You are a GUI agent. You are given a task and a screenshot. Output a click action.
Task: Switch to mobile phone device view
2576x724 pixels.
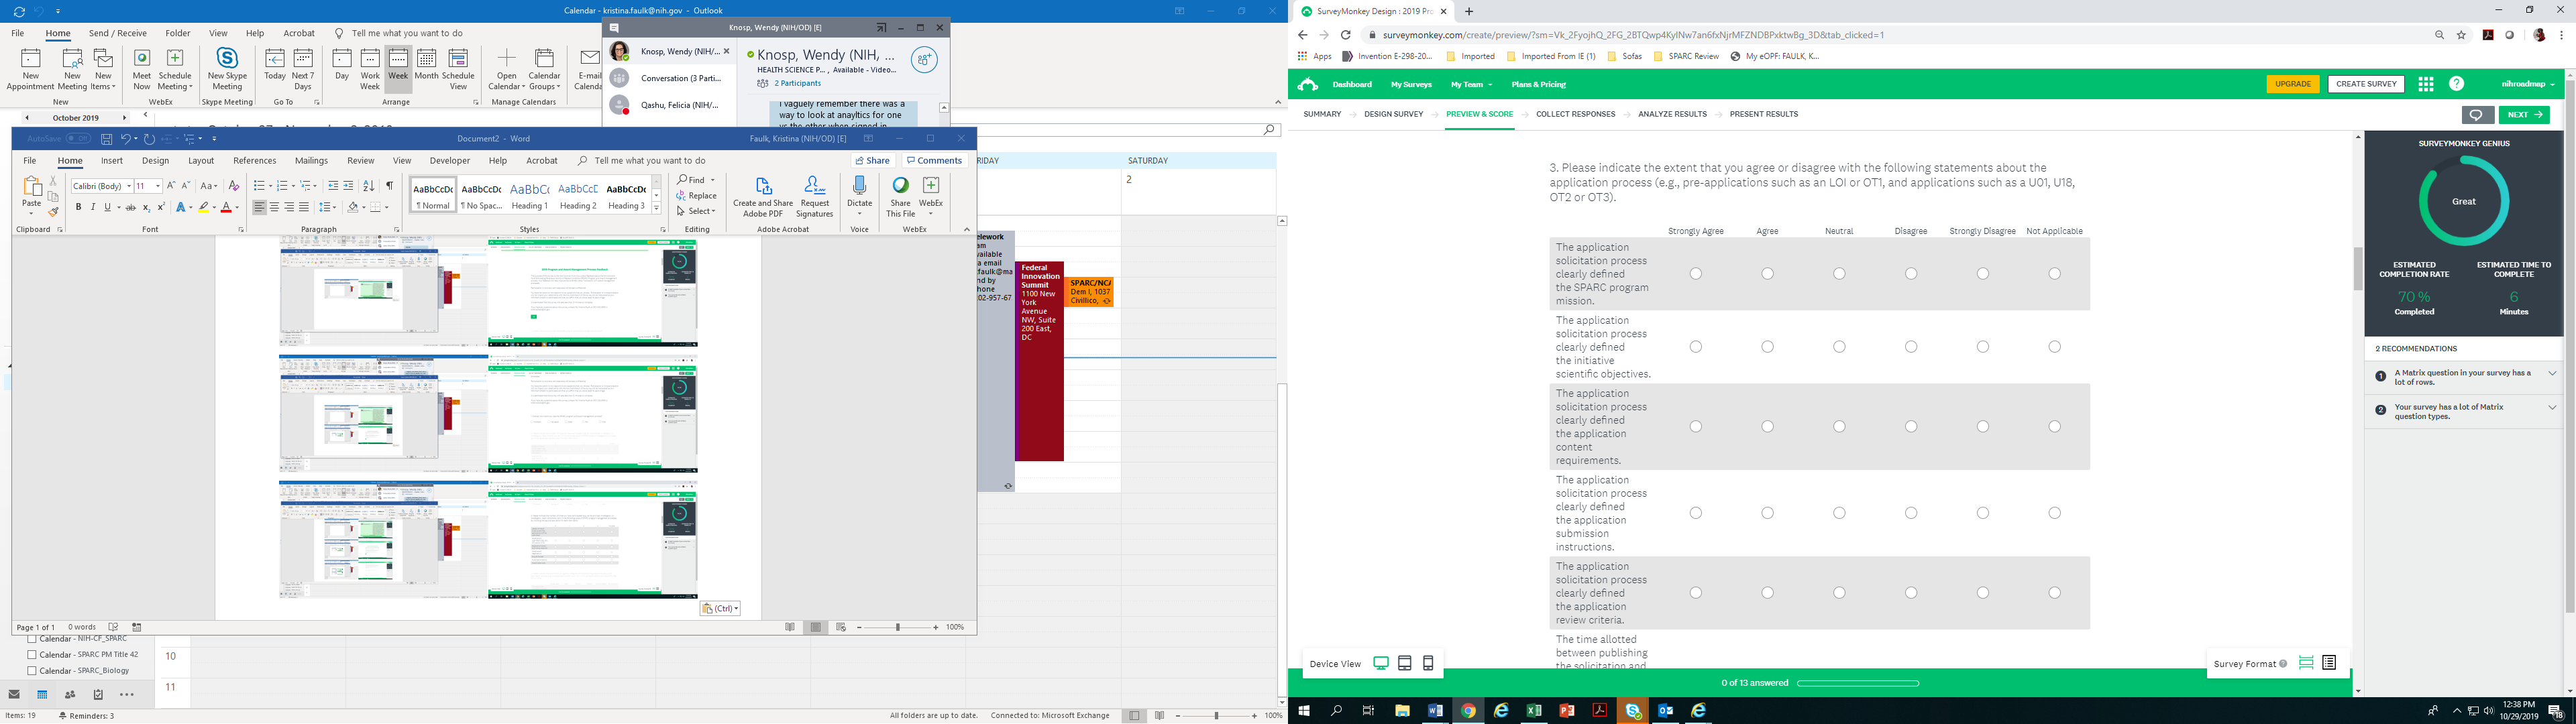1428,663
